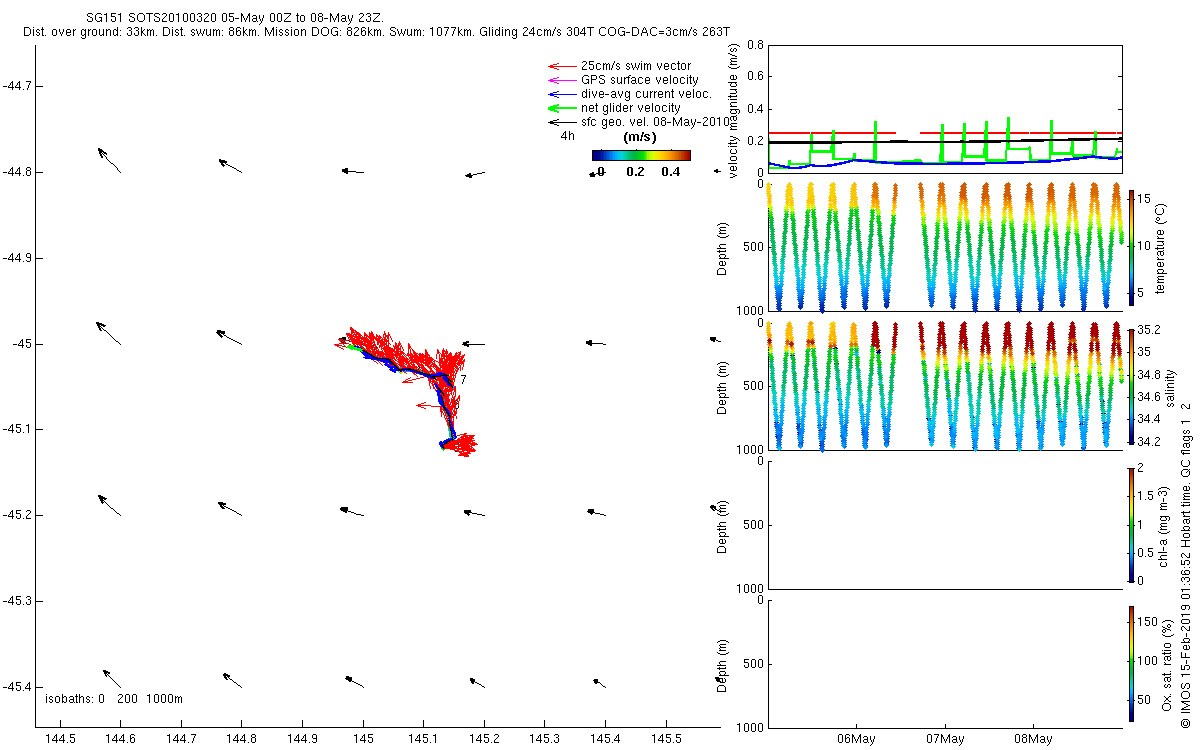Click the salinity colorbar
The height and width of the screenshot is (750, 1200).
tap(1131, 386)
